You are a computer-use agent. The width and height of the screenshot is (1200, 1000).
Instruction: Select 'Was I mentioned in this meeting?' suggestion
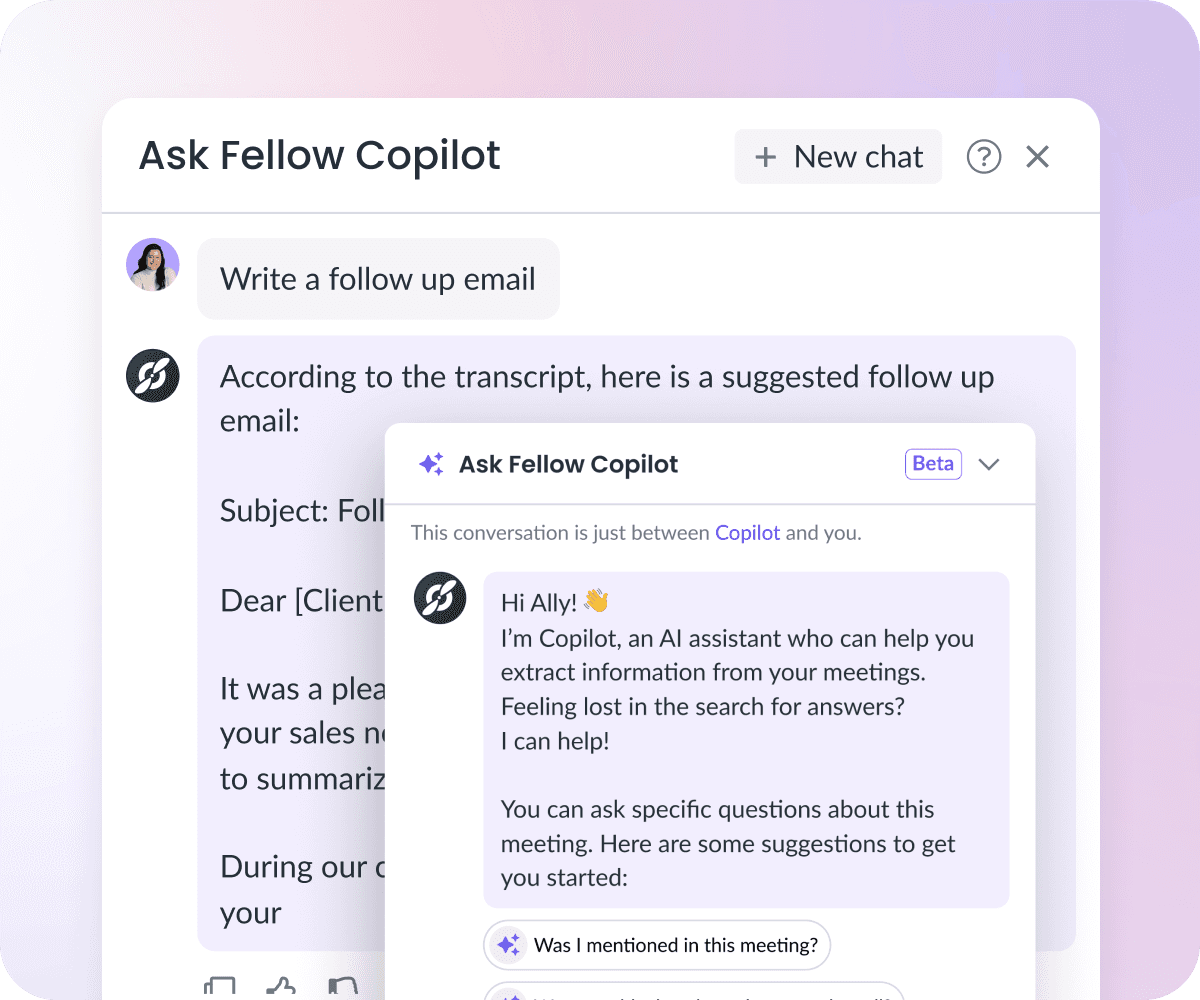[657, 944]
